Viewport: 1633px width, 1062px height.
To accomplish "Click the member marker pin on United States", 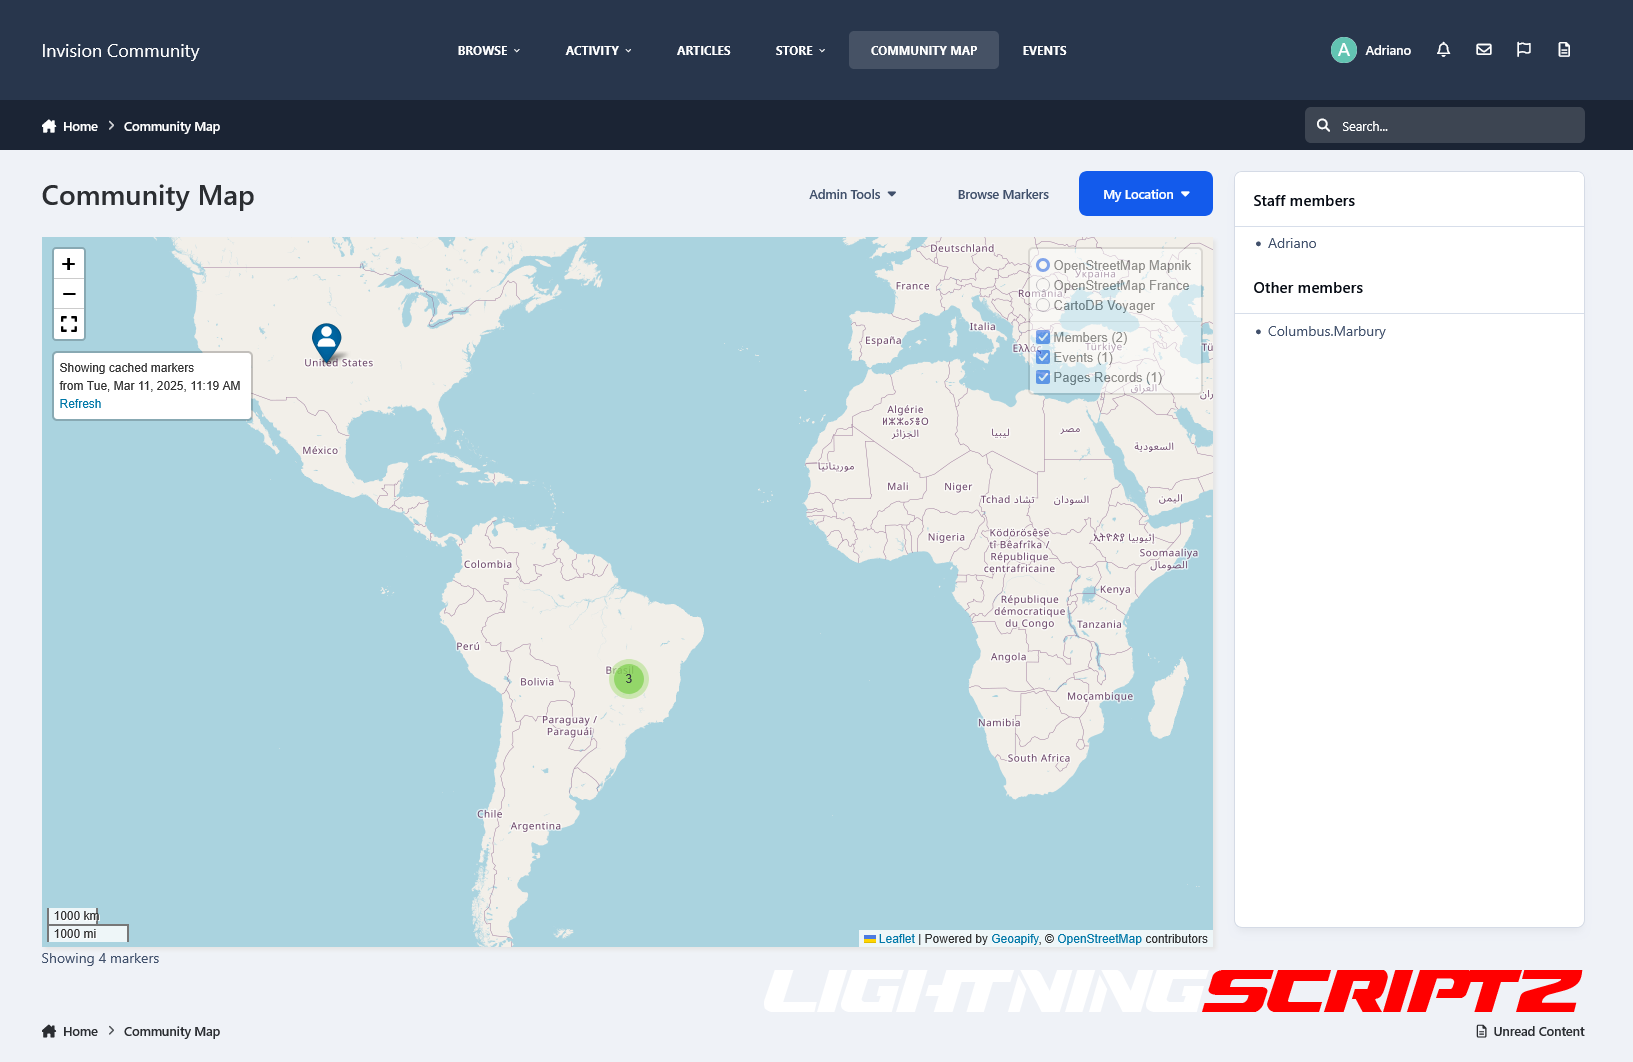I will (x=326, y=340).
